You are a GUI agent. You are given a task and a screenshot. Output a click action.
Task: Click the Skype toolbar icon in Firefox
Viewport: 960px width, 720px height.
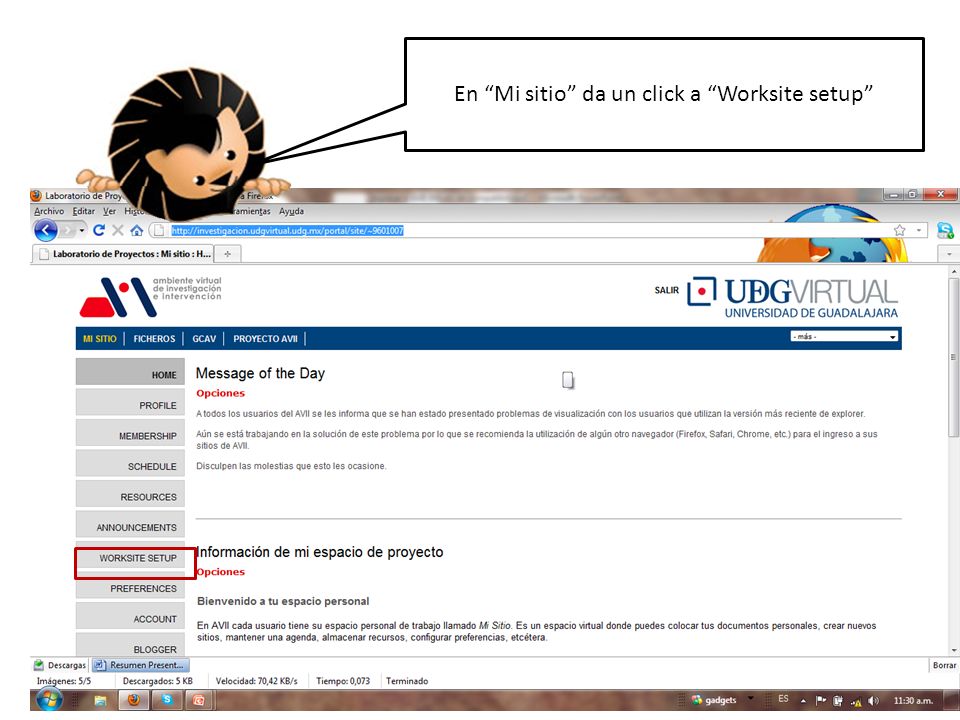point(945,230)
